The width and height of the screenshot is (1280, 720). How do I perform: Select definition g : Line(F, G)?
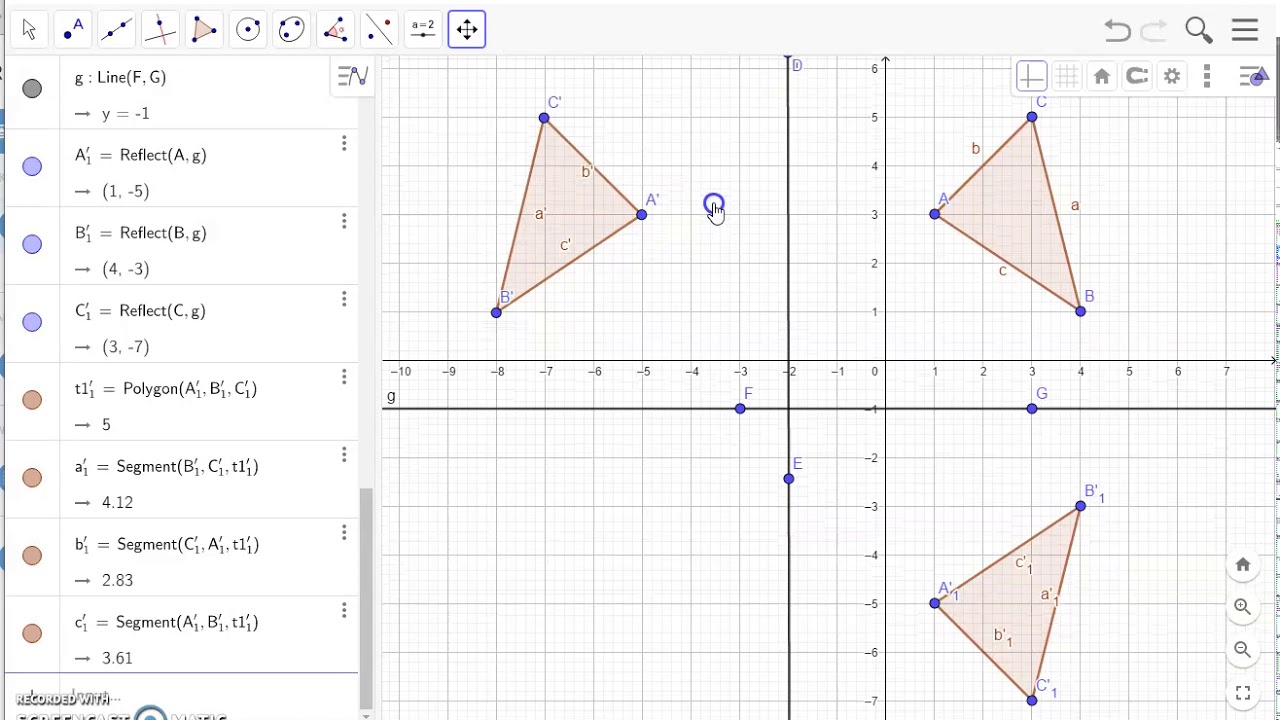point(120,77)
